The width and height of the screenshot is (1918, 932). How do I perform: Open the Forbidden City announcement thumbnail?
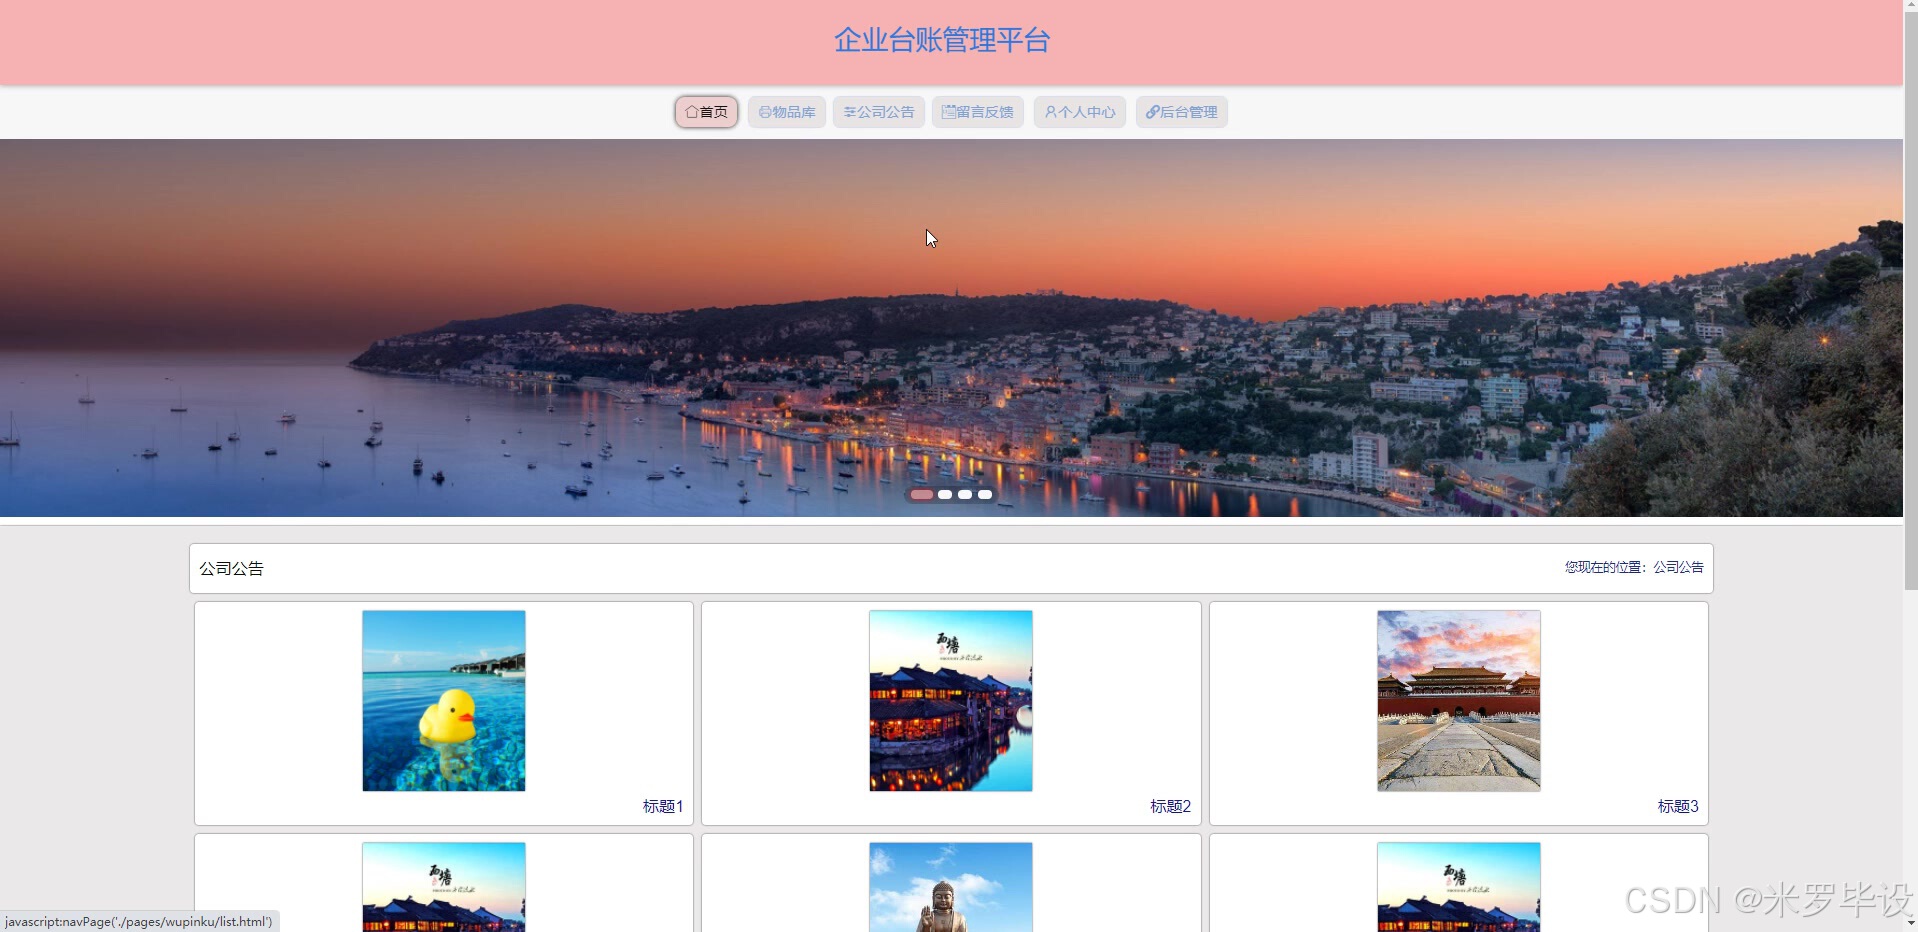pos(1459,701)
